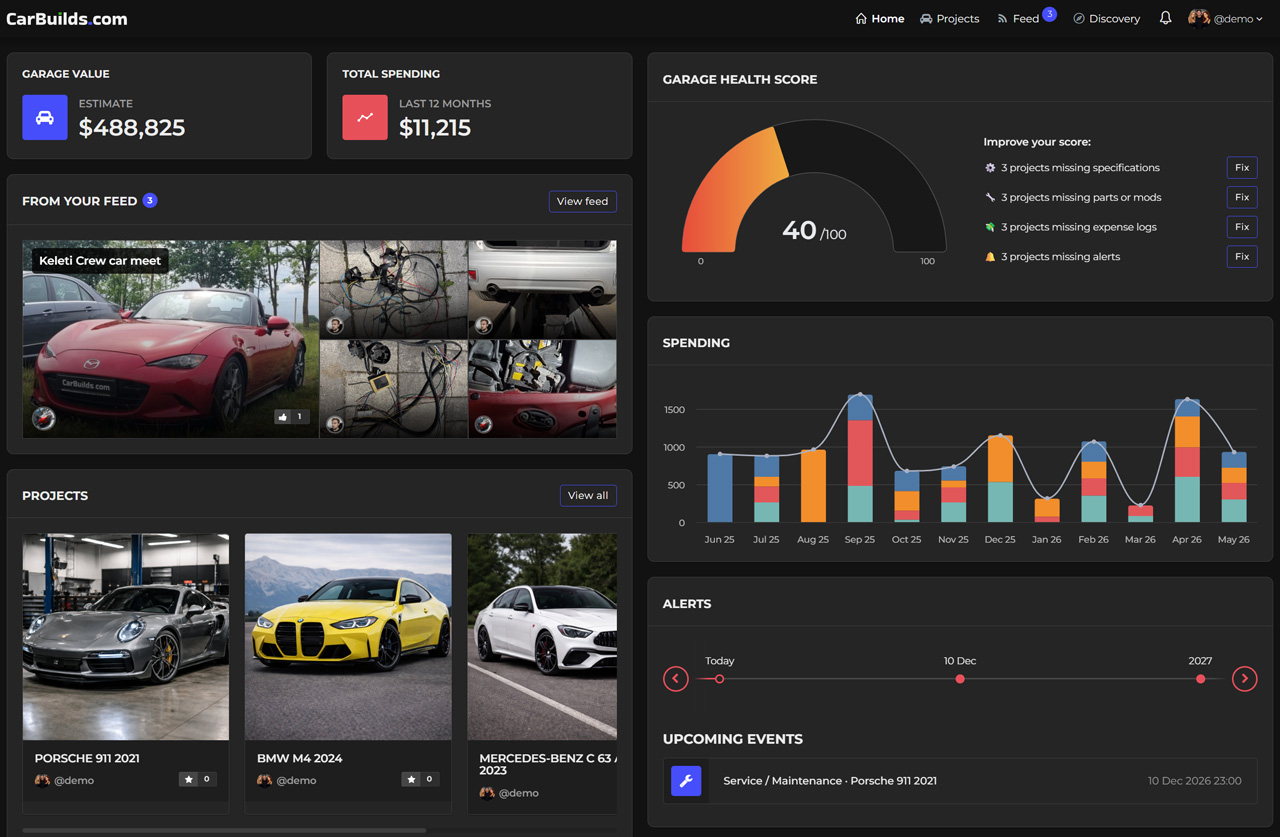
Task: Open the red engine bay feed photo
Action: point(543,388)
